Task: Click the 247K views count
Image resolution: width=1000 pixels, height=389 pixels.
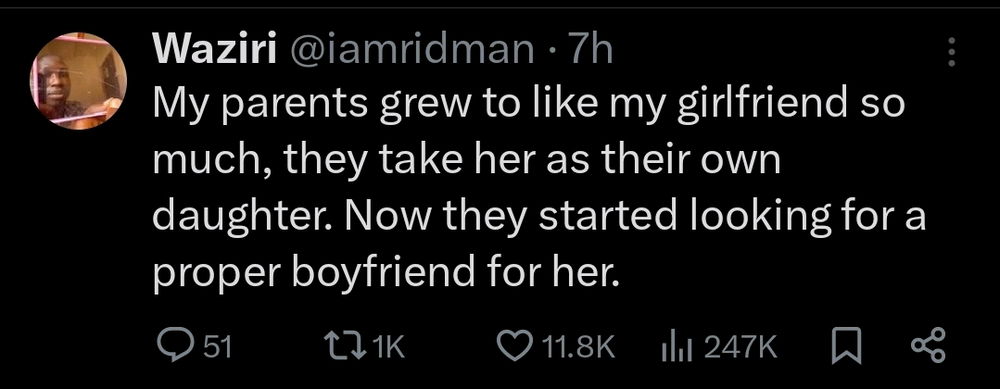Action: point(740,348)
